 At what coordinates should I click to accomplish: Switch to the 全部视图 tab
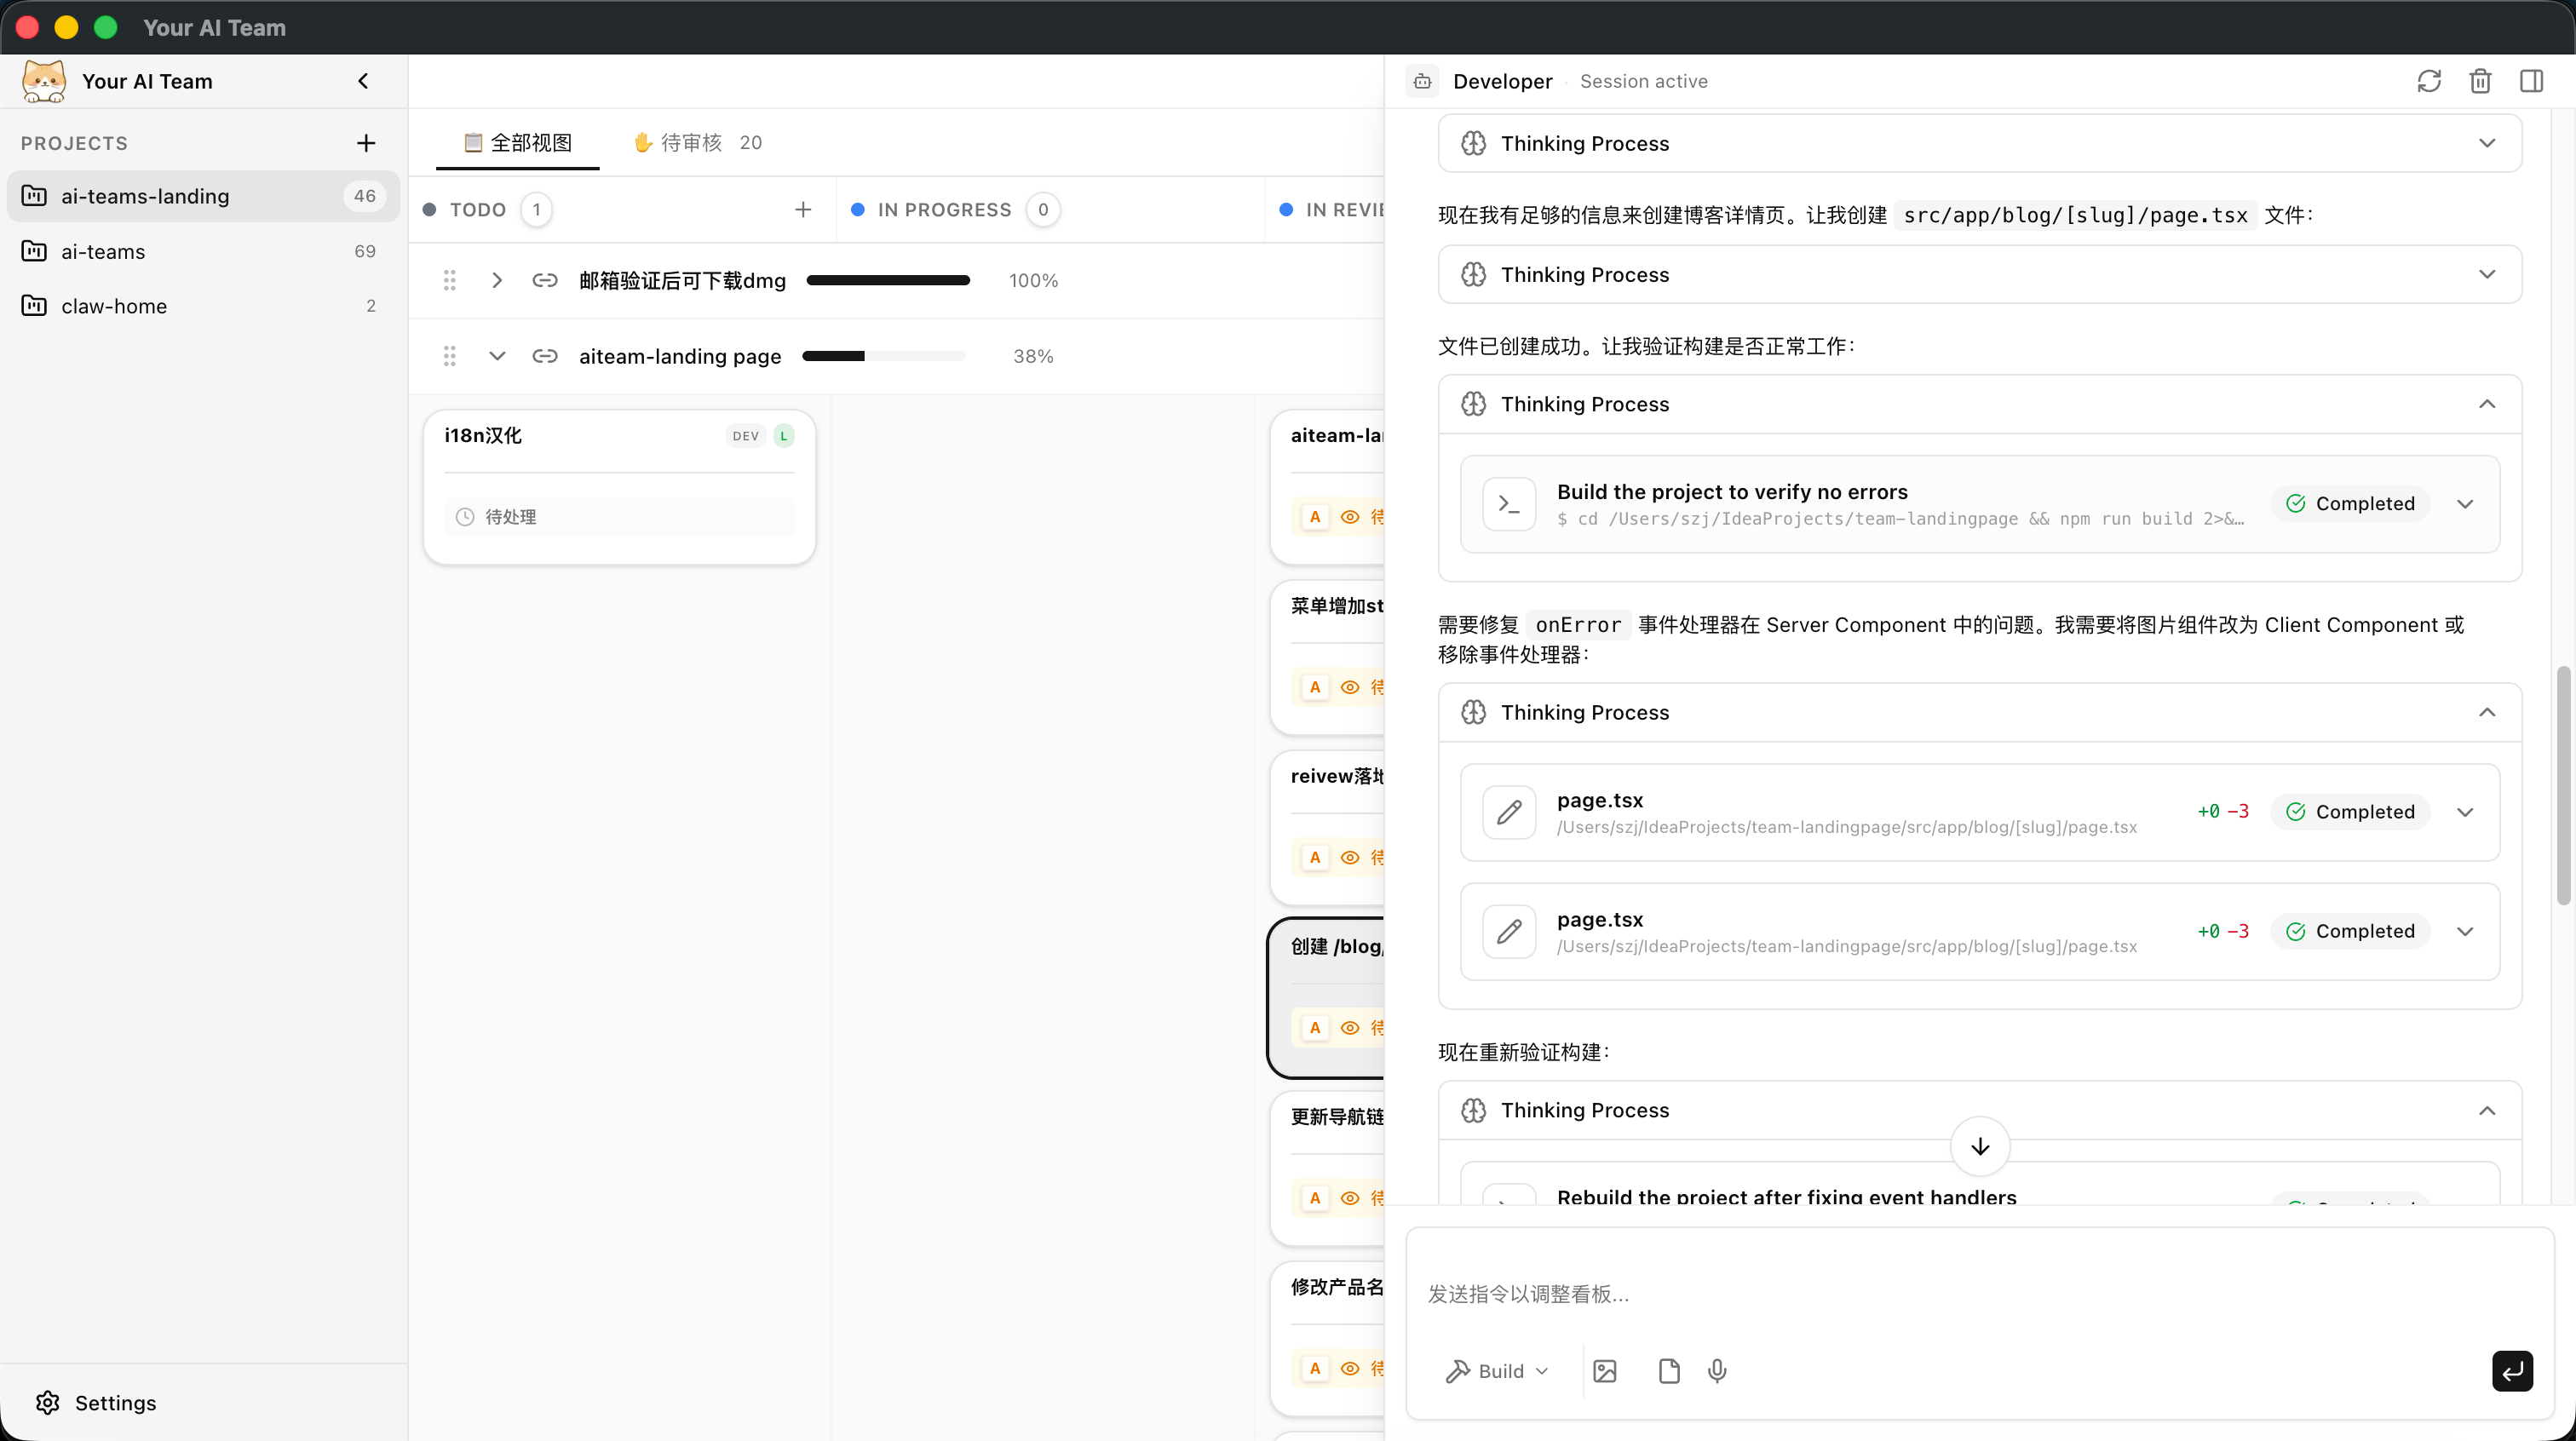pos(517,143)
